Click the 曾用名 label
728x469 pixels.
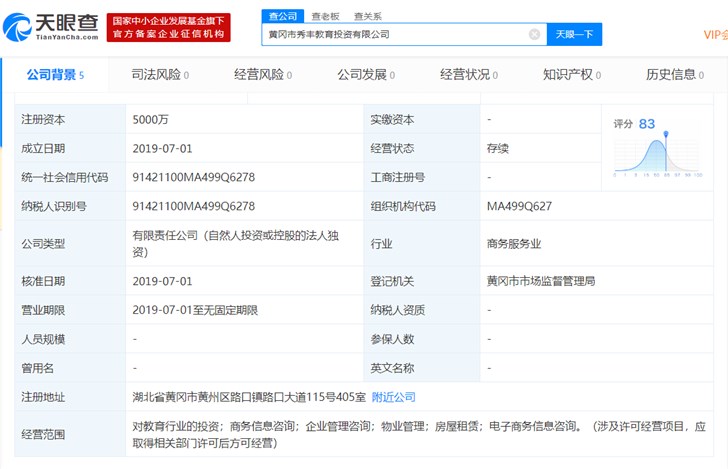(x=38, y=368)
